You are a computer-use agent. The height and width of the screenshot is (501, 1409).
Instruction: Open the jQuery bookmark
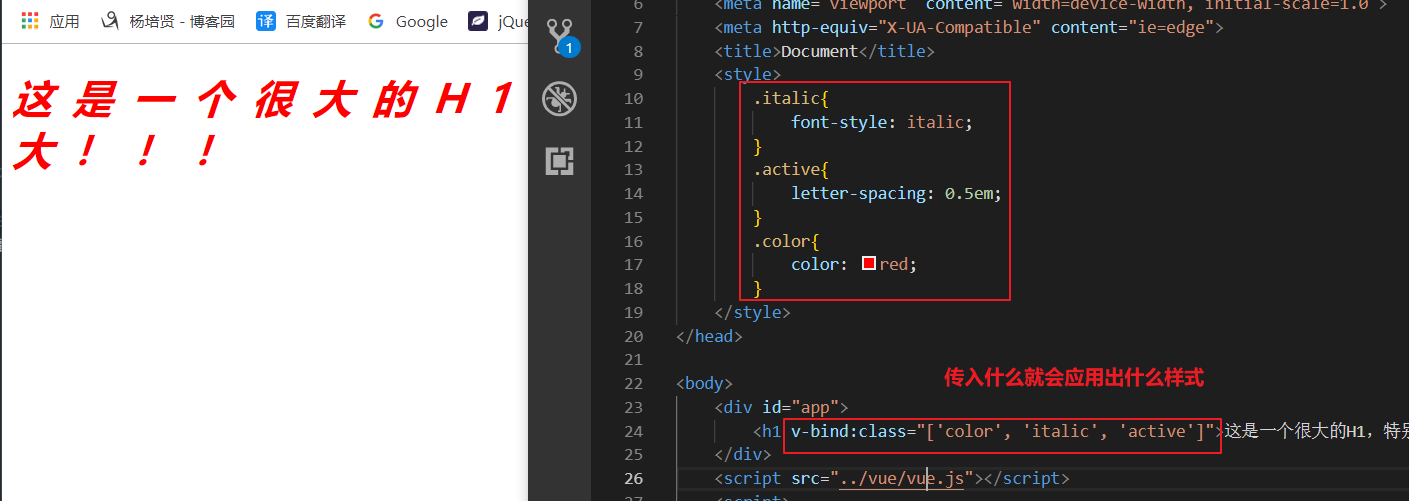coord(498,21)
